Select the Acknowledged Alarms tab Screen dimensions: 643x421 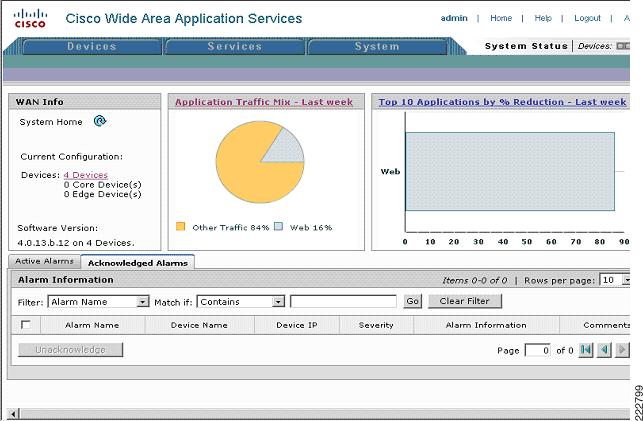pos(138,263)
